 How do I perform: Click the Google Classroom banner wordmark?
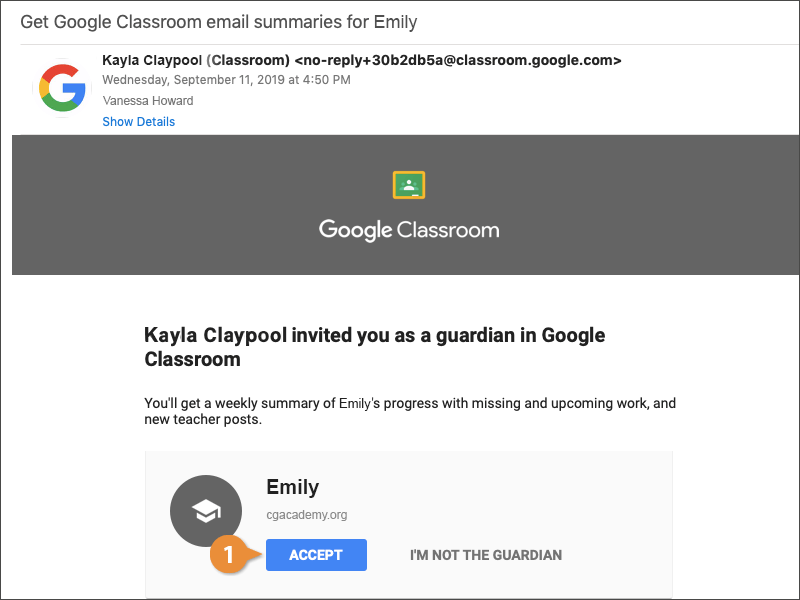(409, 230)
